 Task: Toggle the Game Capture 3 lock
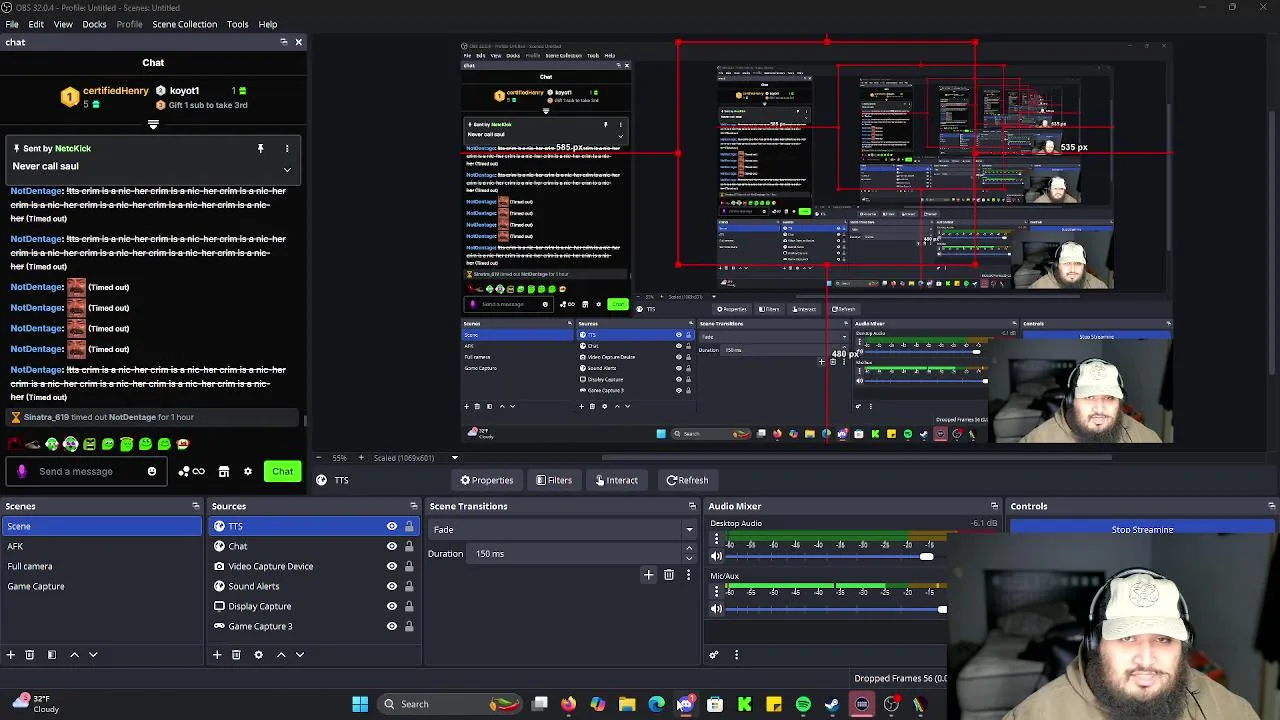coord(409,626)
